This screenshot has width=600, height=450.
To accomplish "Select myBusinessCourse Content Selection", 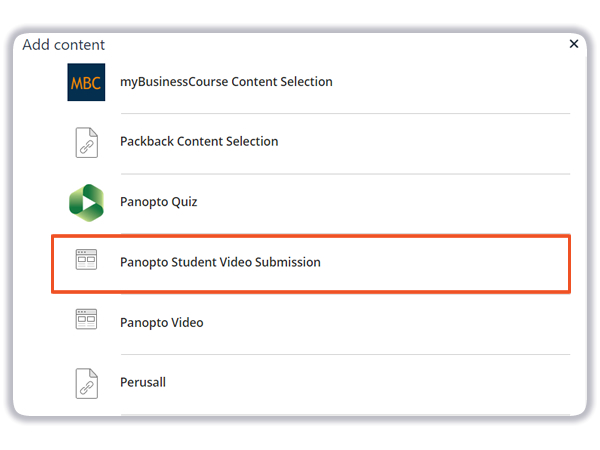I will click(226, 82).
